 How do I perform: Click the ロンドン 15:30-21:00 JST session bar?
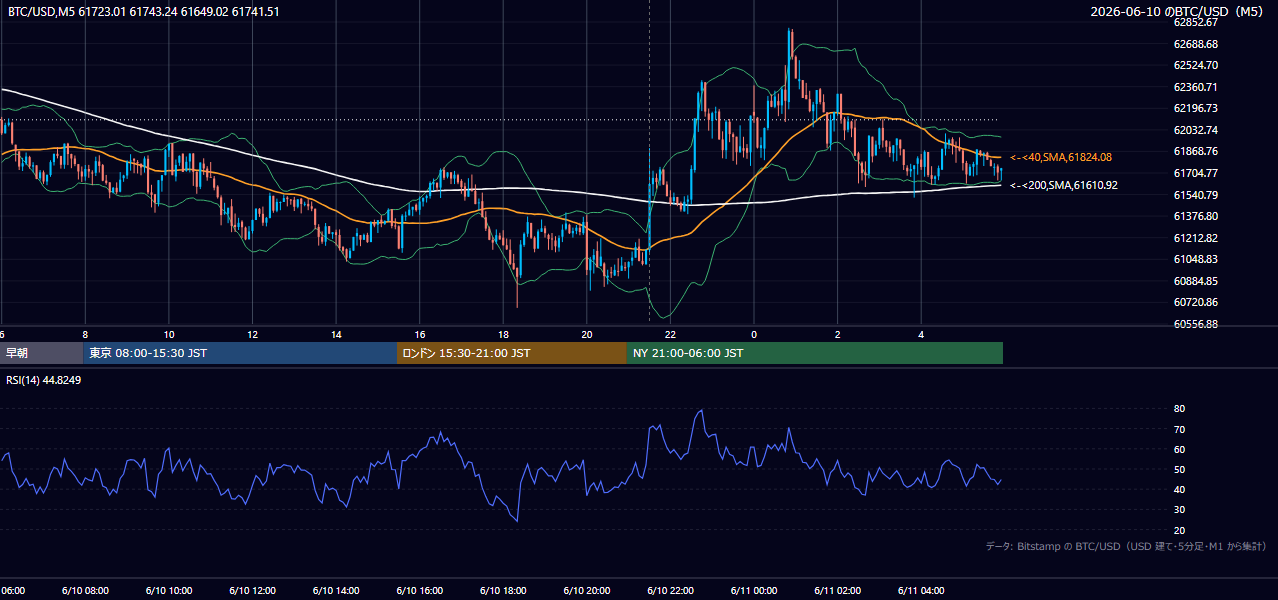pyautogui.click(x=512, y=353)
